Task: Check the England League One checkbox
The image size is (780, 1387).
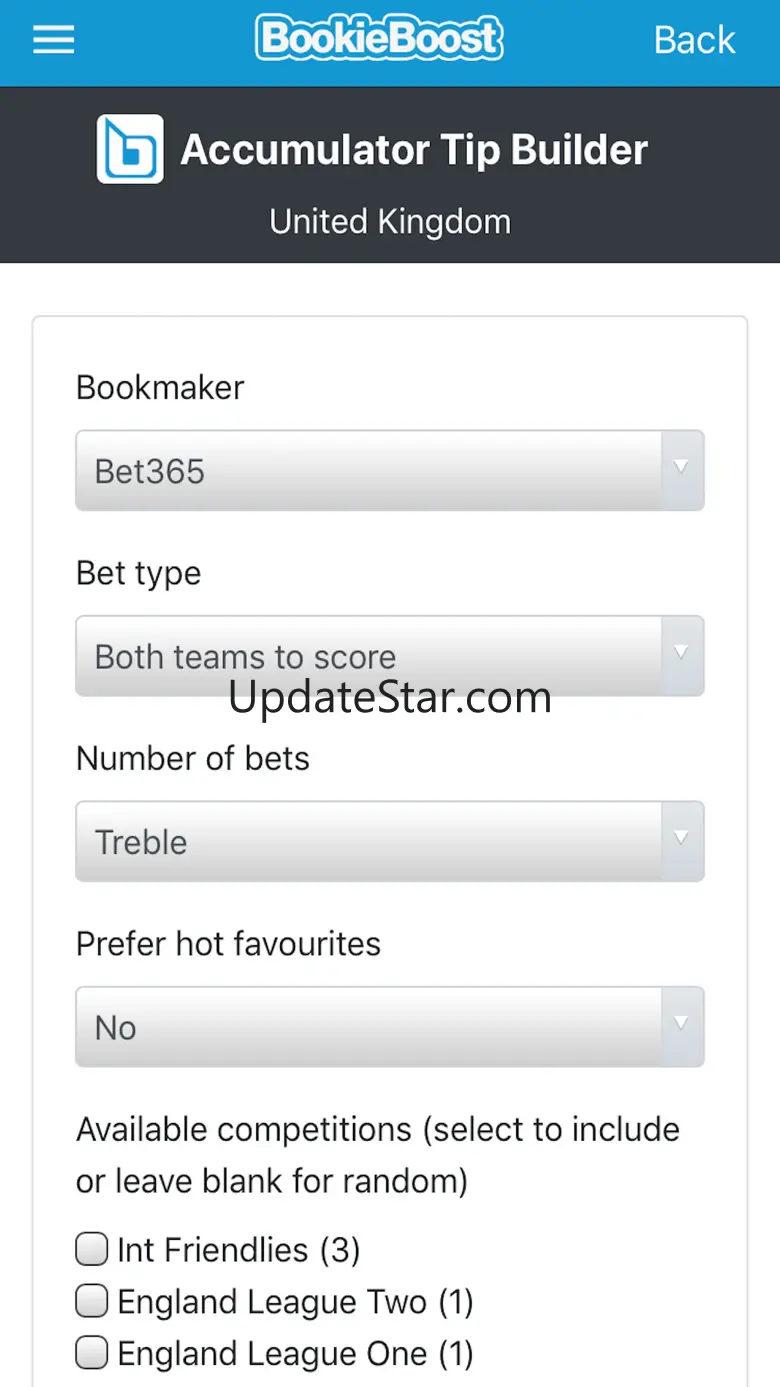Action: click(x=92, y=1353)
